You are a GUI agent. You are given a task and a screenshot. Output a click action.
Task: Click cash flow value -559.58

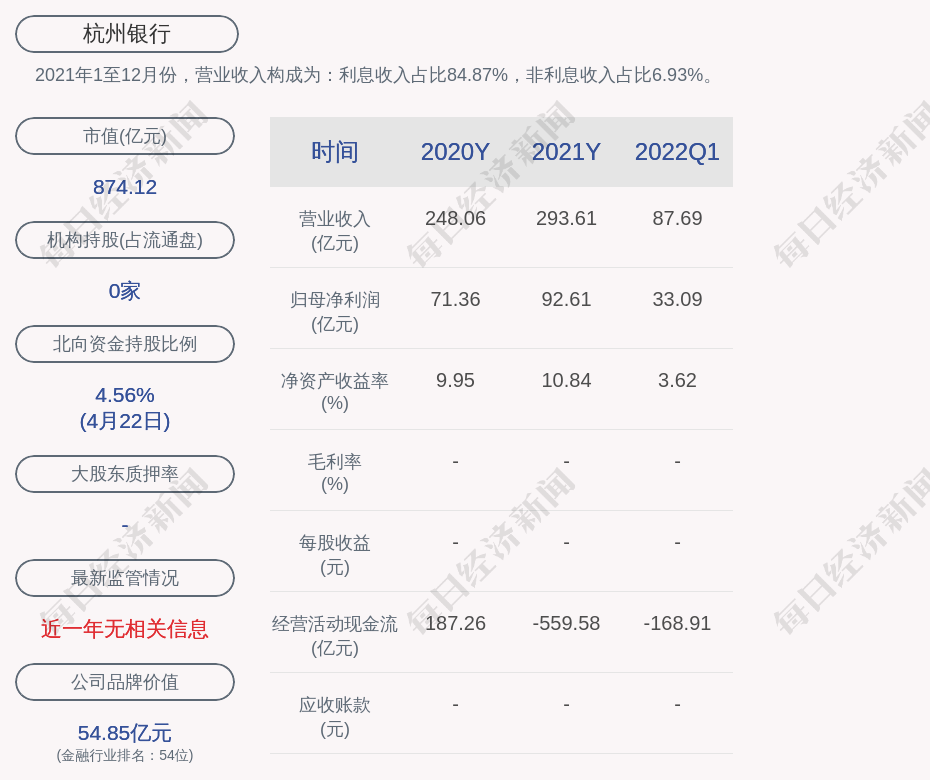click(566, 623)
